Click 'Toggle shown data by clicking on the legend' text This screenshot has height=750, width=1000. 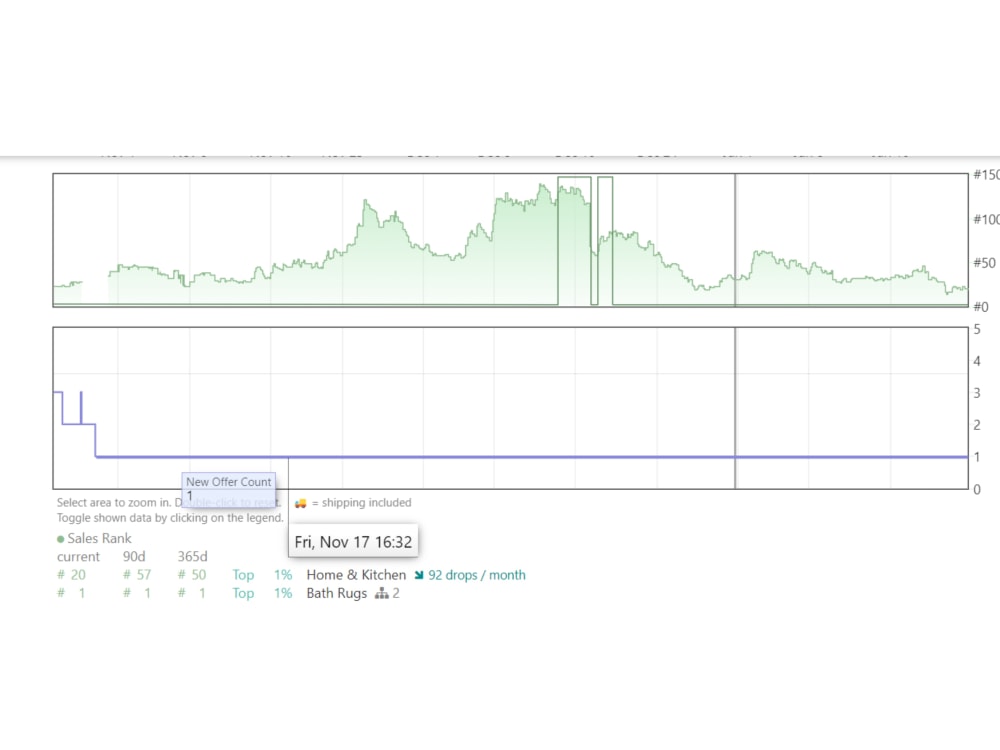170,518
